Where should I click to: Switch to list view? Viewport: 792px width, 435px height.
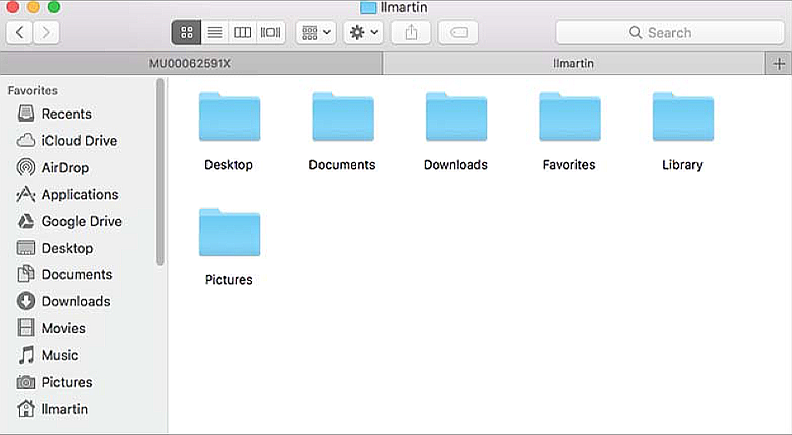coord(215,33)
